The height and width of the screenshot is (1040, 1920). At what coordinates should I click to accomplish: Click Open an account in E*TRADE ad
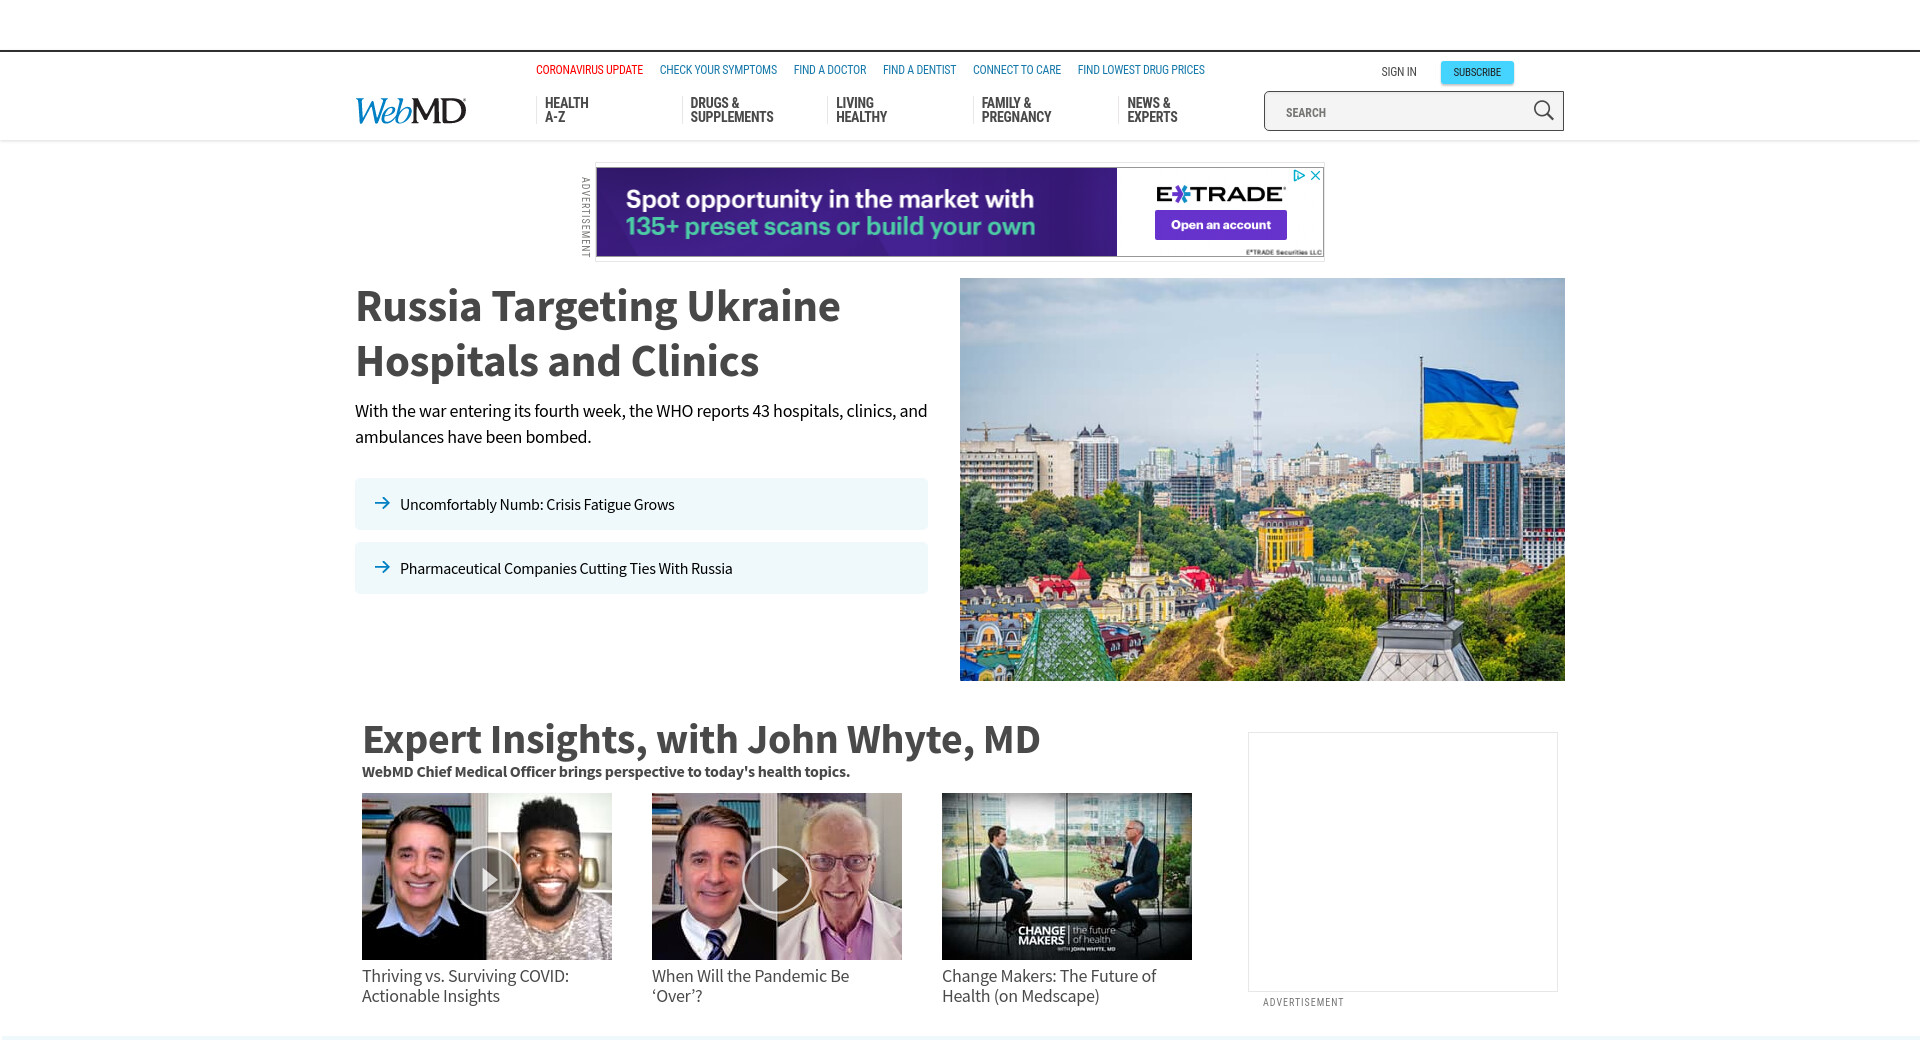[x=1220, y=225]
